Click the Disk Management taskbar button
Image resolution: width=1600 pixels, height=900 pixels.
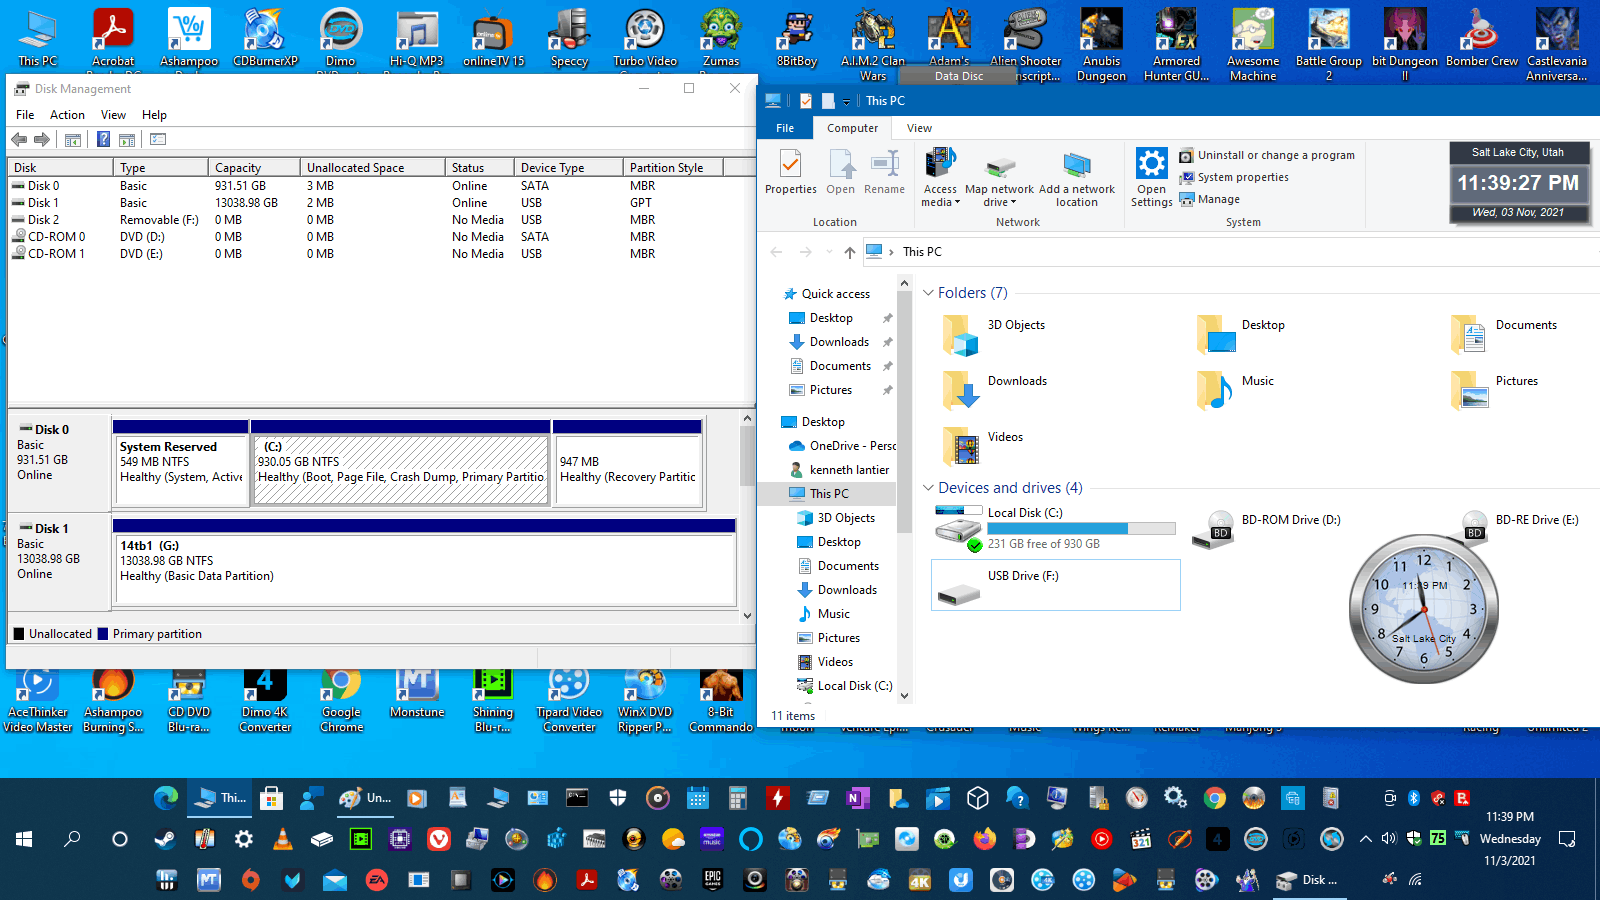pos(1310,880)
